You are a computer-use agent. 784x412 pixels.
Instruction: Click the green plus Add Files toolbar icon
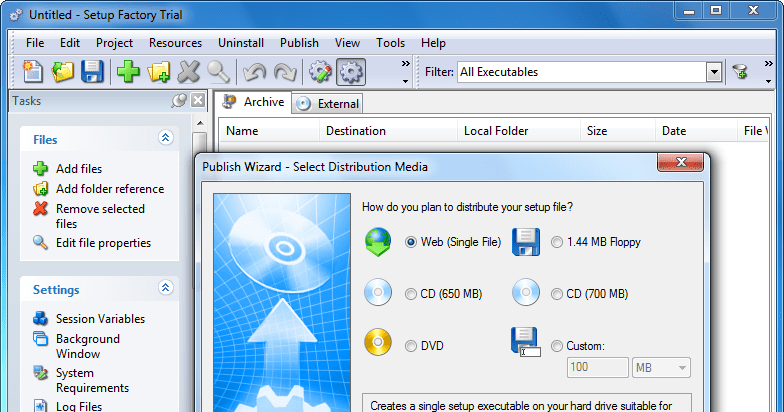[x=128, y=72]
